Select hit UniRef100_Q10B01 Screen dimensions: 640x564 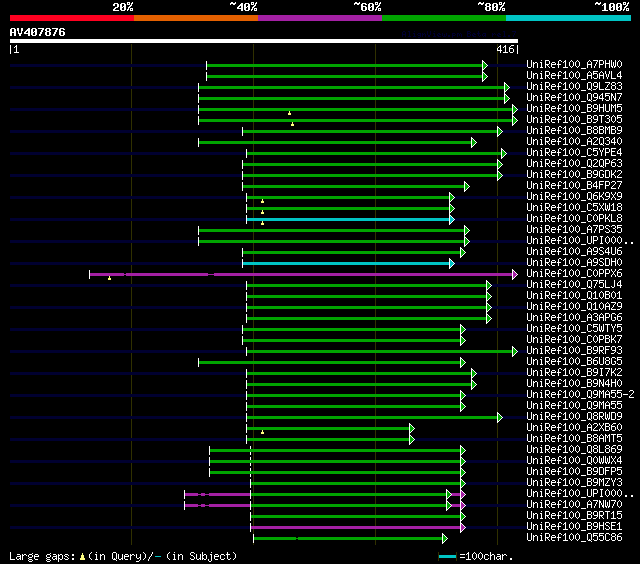point(574,296)
